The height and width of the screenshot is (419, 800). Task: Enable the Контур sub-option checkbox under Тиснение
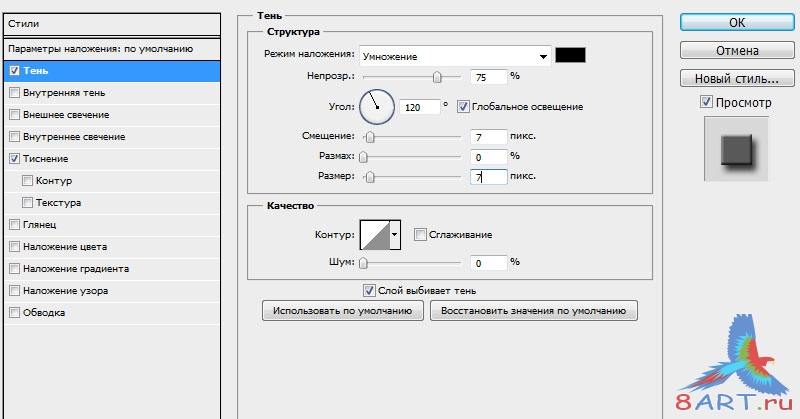point(28,181)
